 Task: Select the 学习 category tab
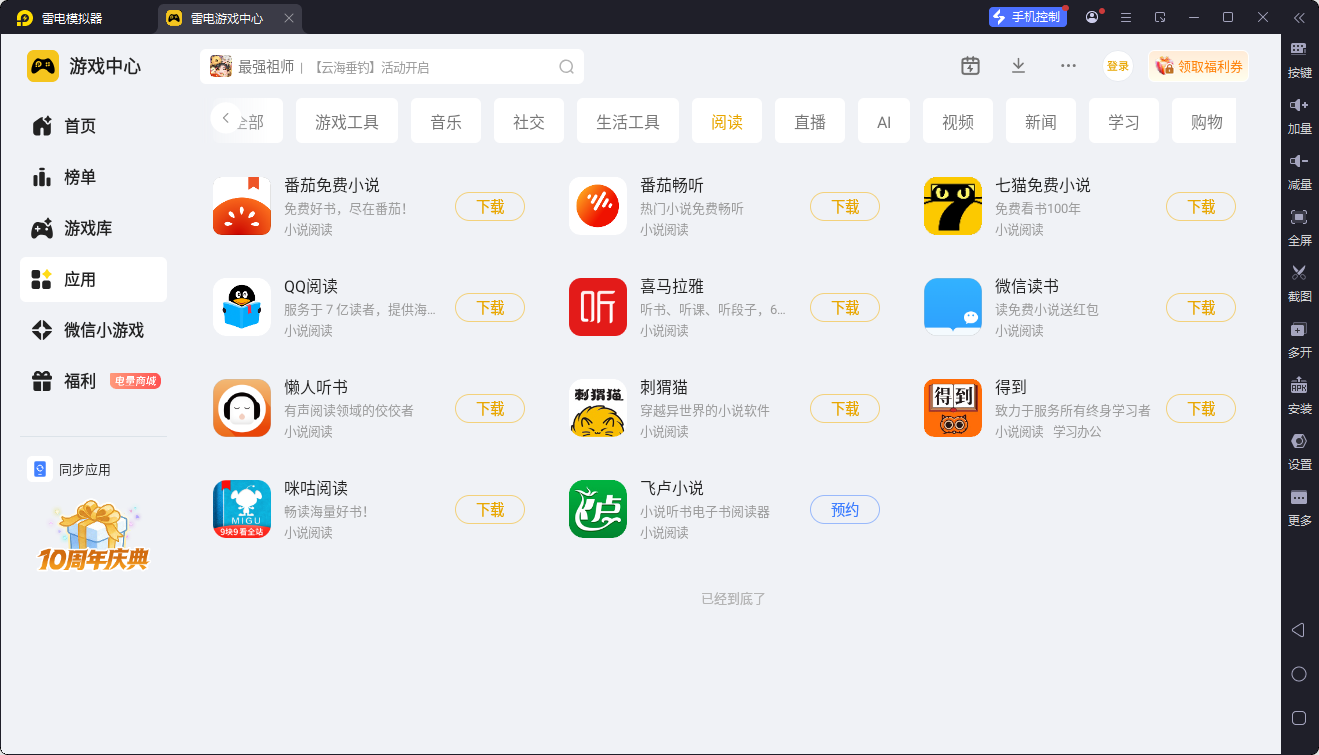1124,121
